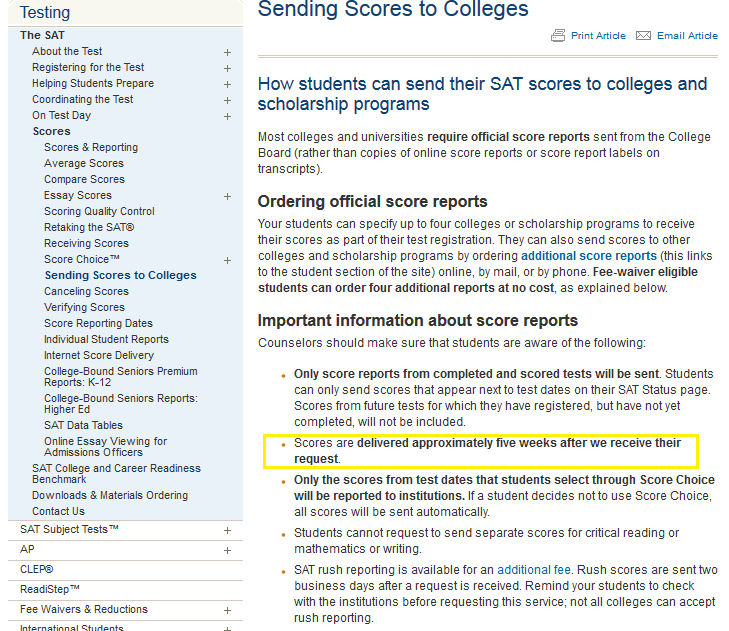Image resolution: width=729 pixels, height=631 pixels.
Task: Expand Registering for the Test submenu
Action: point(227,68)
